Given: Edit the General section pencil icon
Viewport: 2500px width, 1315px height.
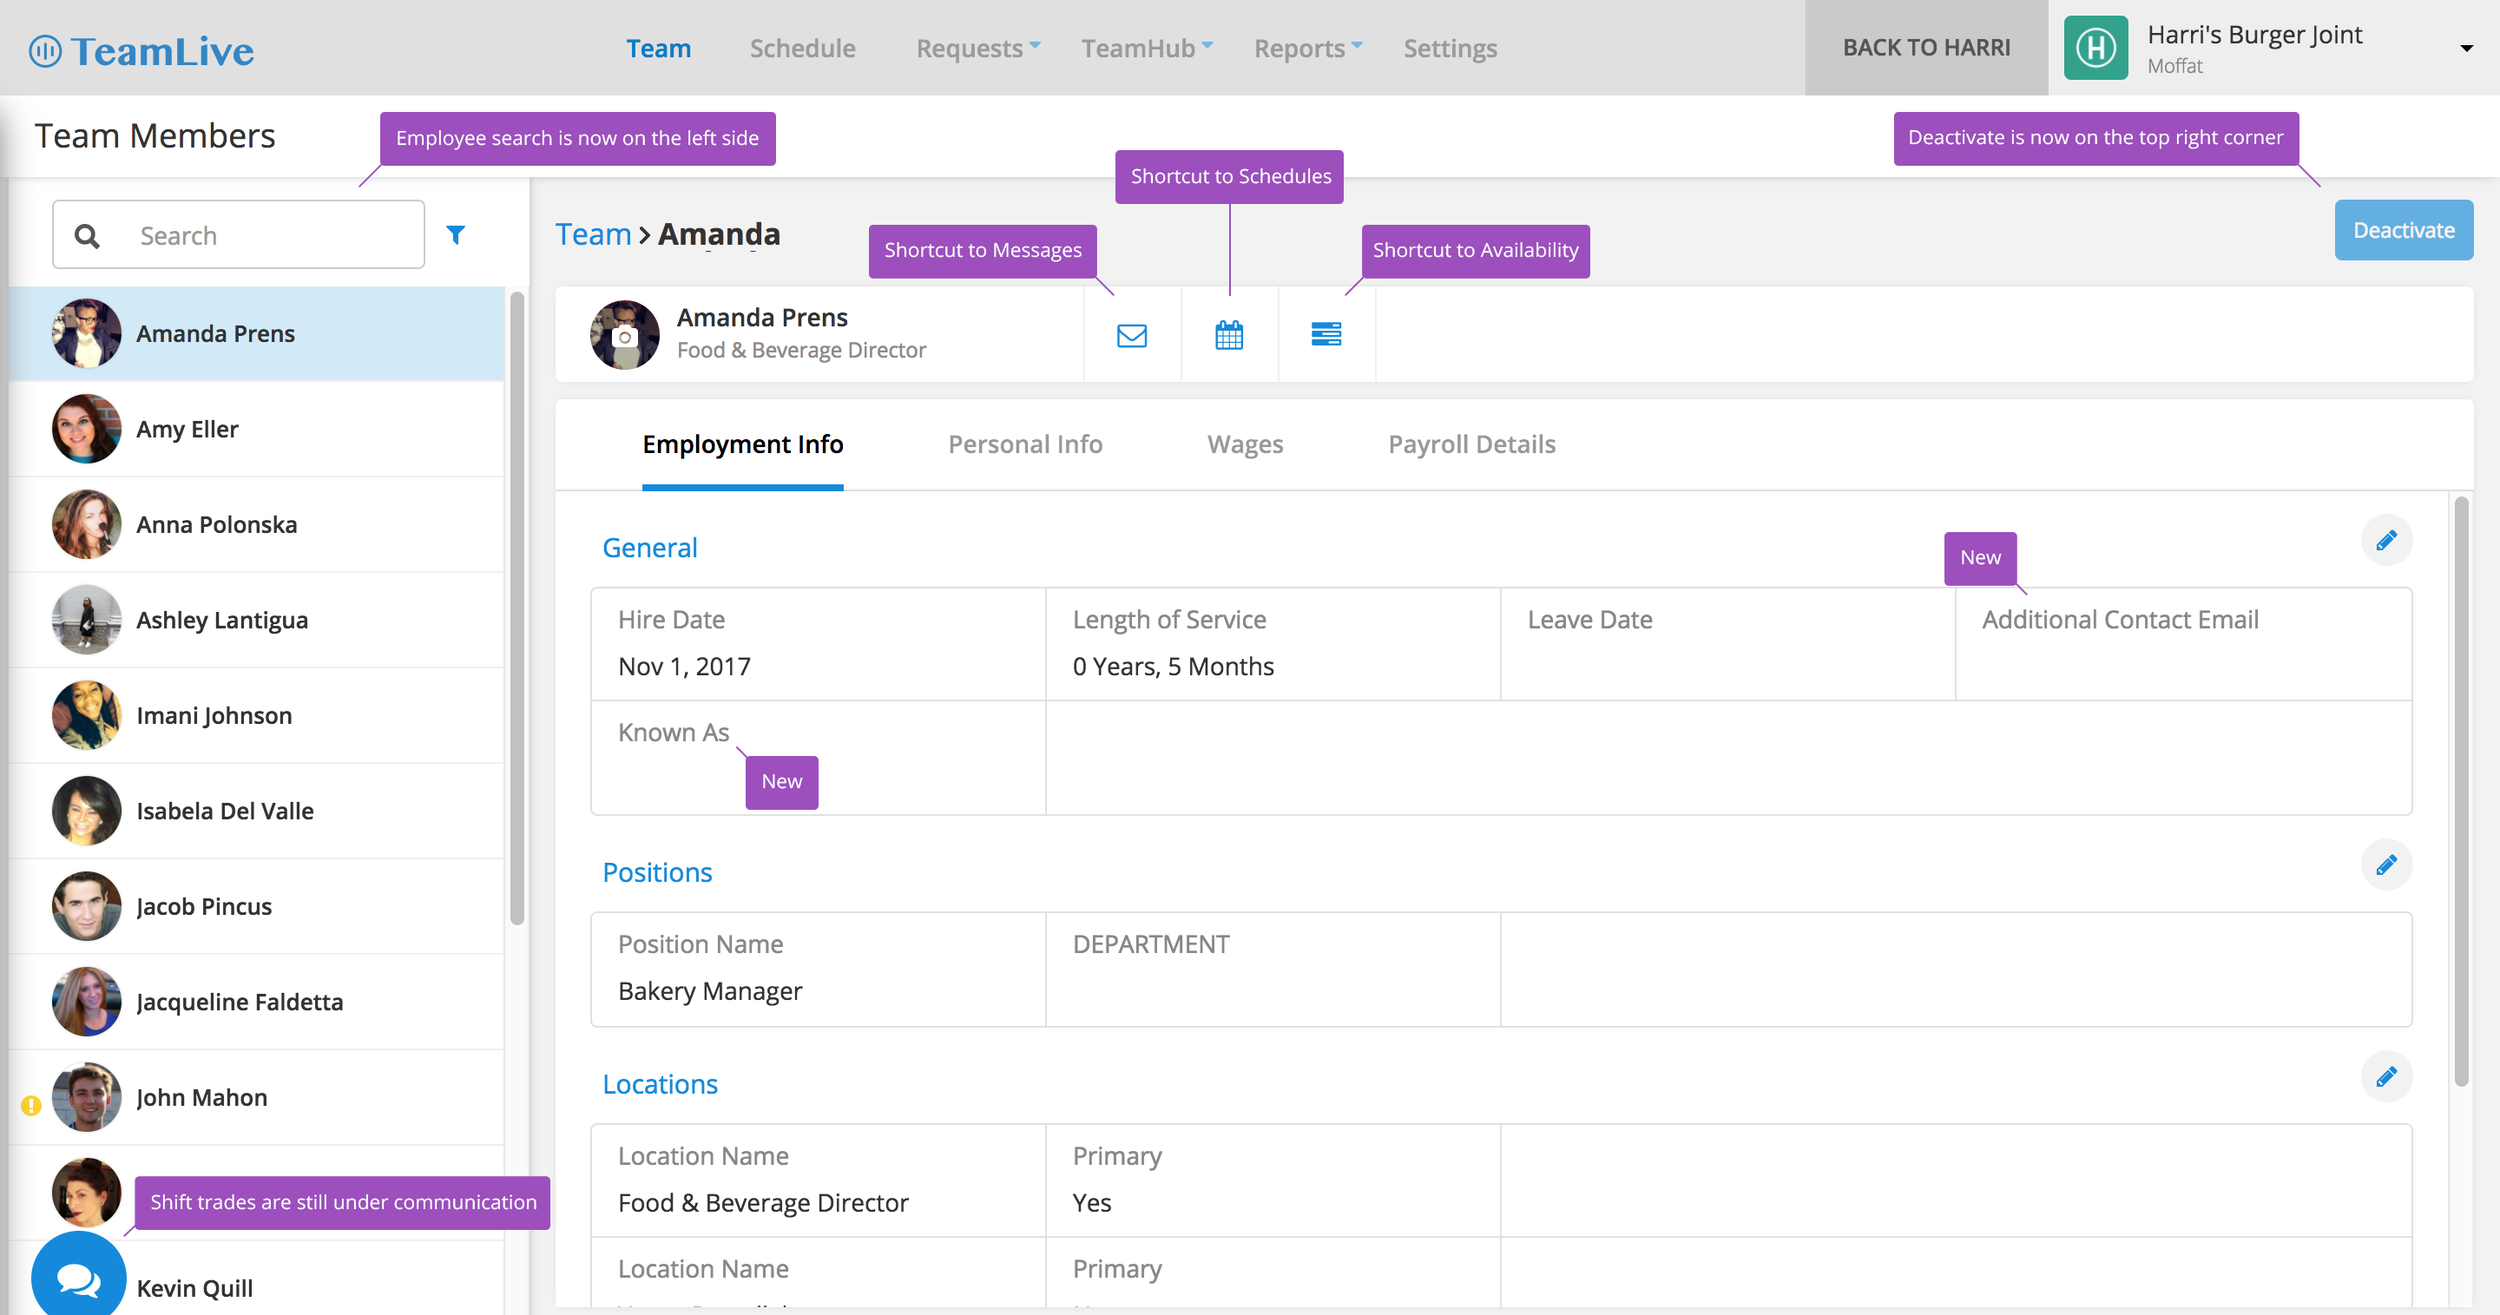Looking at the screenshot, I should point(2386,541).
